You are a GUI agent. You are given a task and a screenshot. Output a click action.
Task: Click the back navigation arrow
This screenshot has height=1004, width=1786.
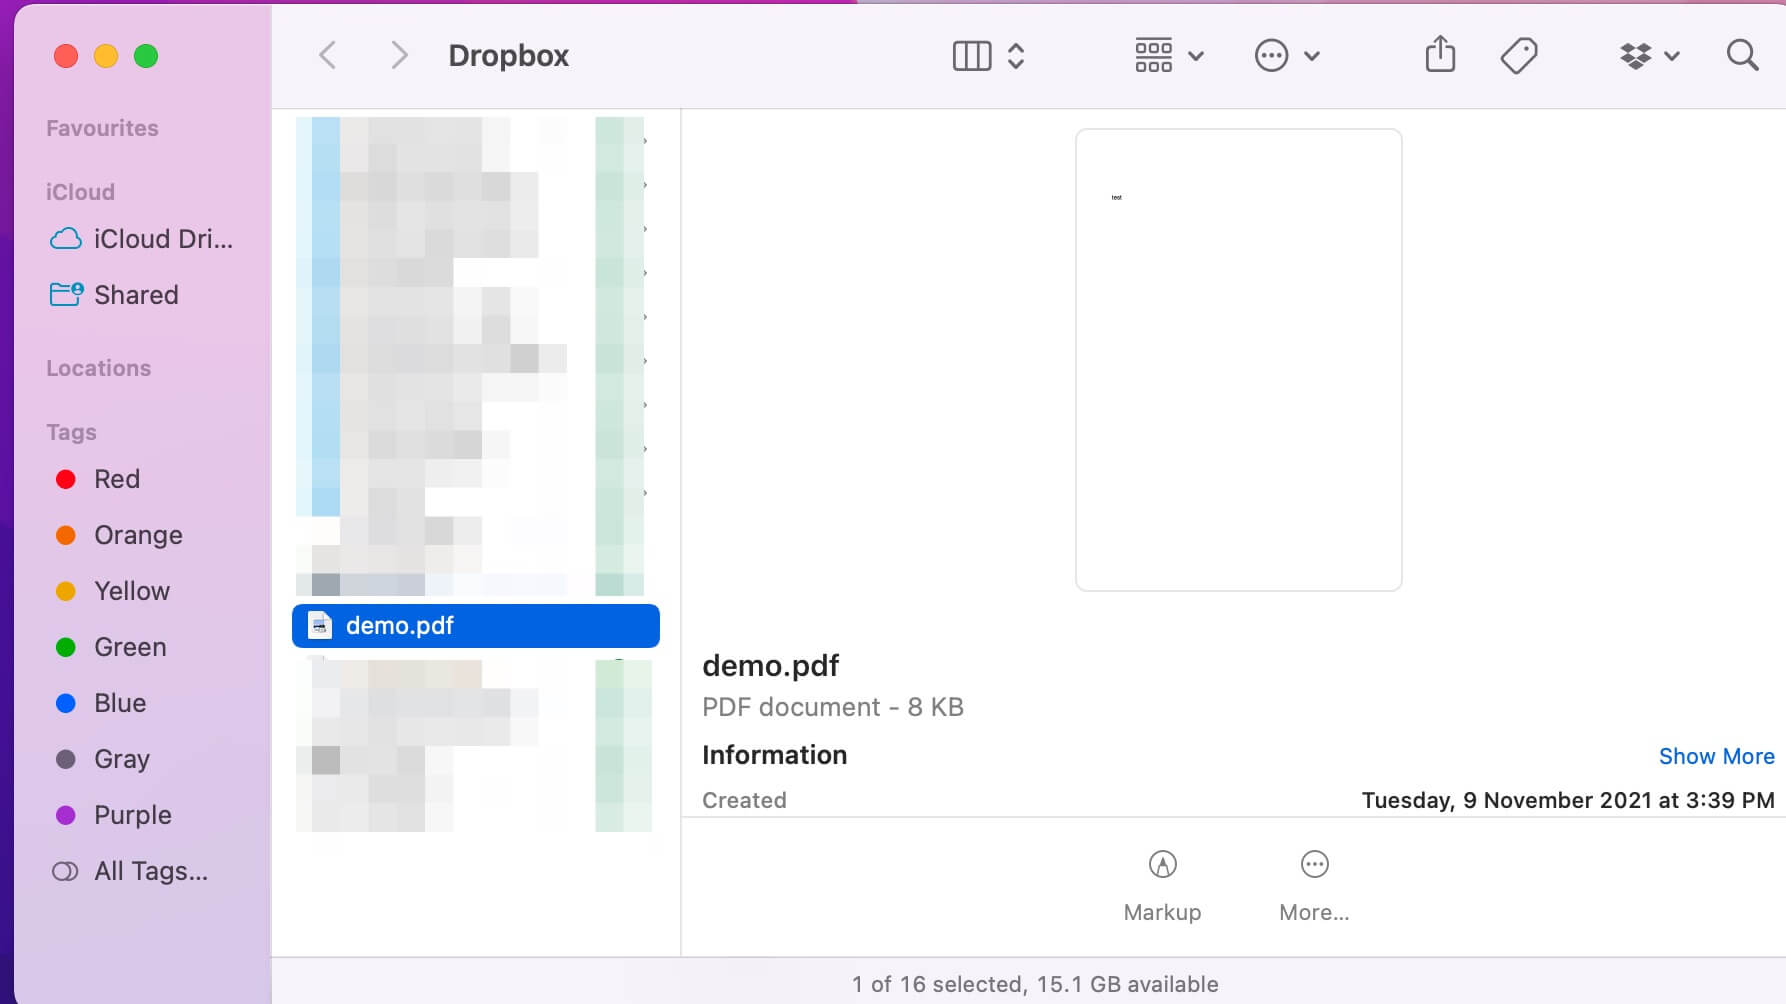[x=327, y=56]
